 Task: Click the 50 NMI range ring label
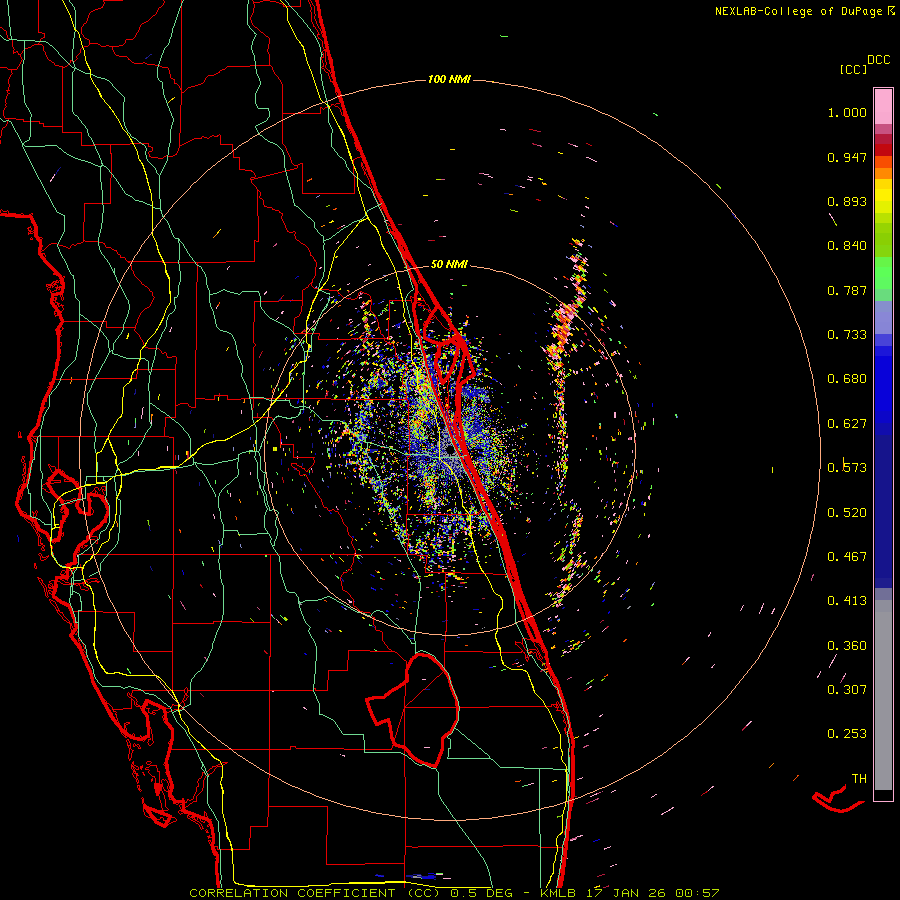(449, 264)
